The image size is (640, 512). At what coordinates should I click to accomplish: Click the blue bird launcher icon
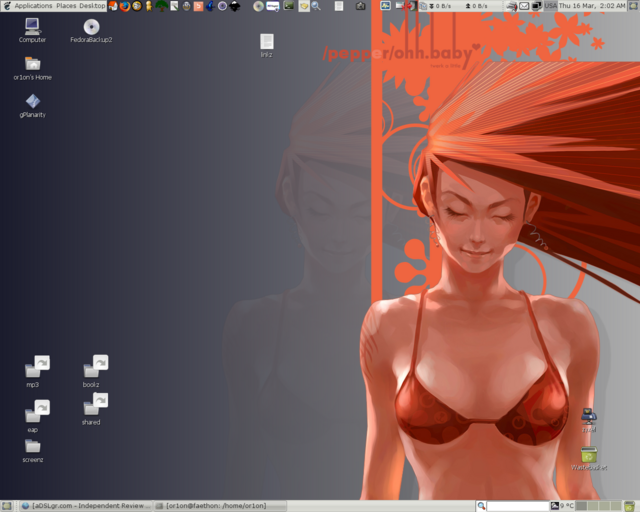[210, 6]
